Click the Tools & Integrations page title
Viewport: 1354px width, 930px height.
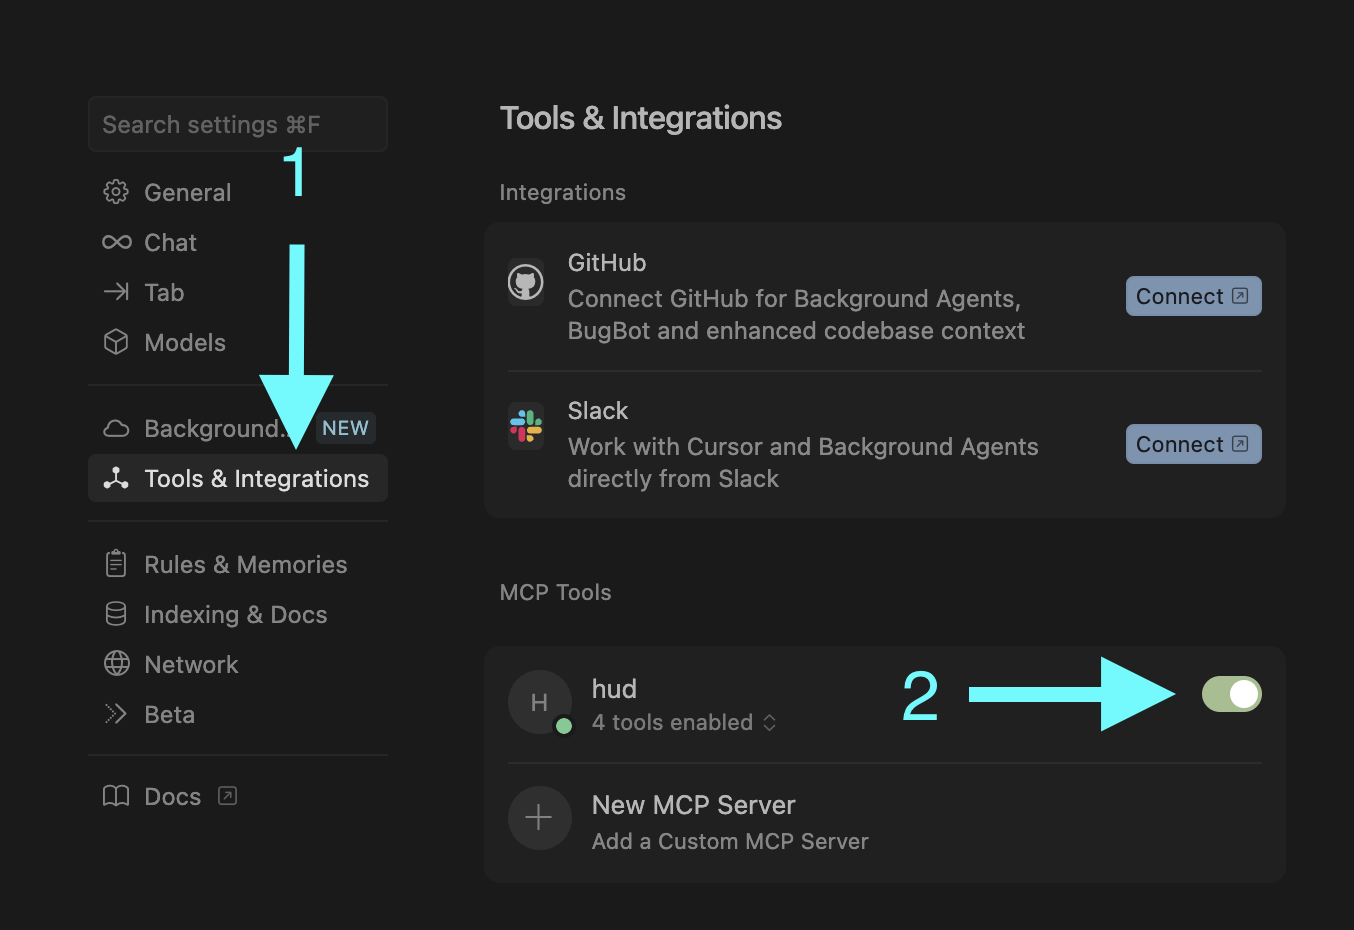[641, 118]
